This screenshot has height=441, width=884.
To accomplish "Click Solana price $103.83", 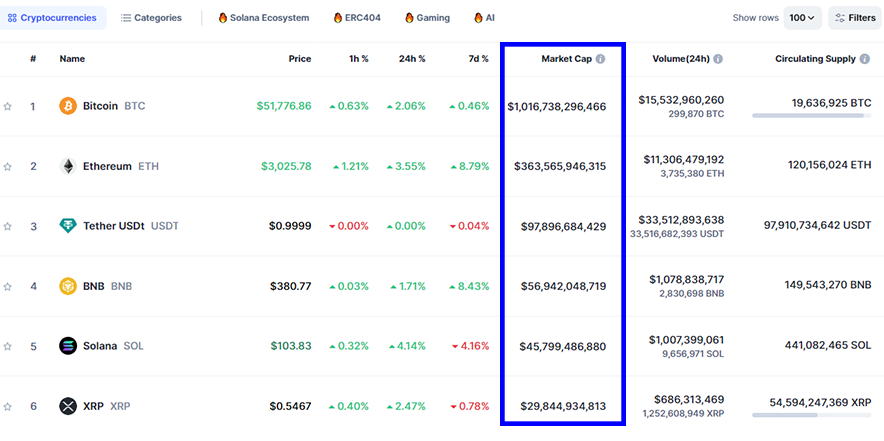I will pyautogui.click(x=291, y=346).
